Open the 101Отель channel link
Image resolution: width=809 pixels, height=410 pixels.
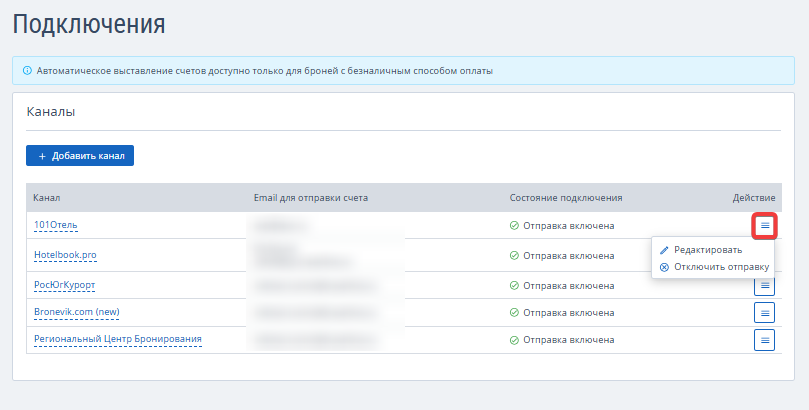55,226
